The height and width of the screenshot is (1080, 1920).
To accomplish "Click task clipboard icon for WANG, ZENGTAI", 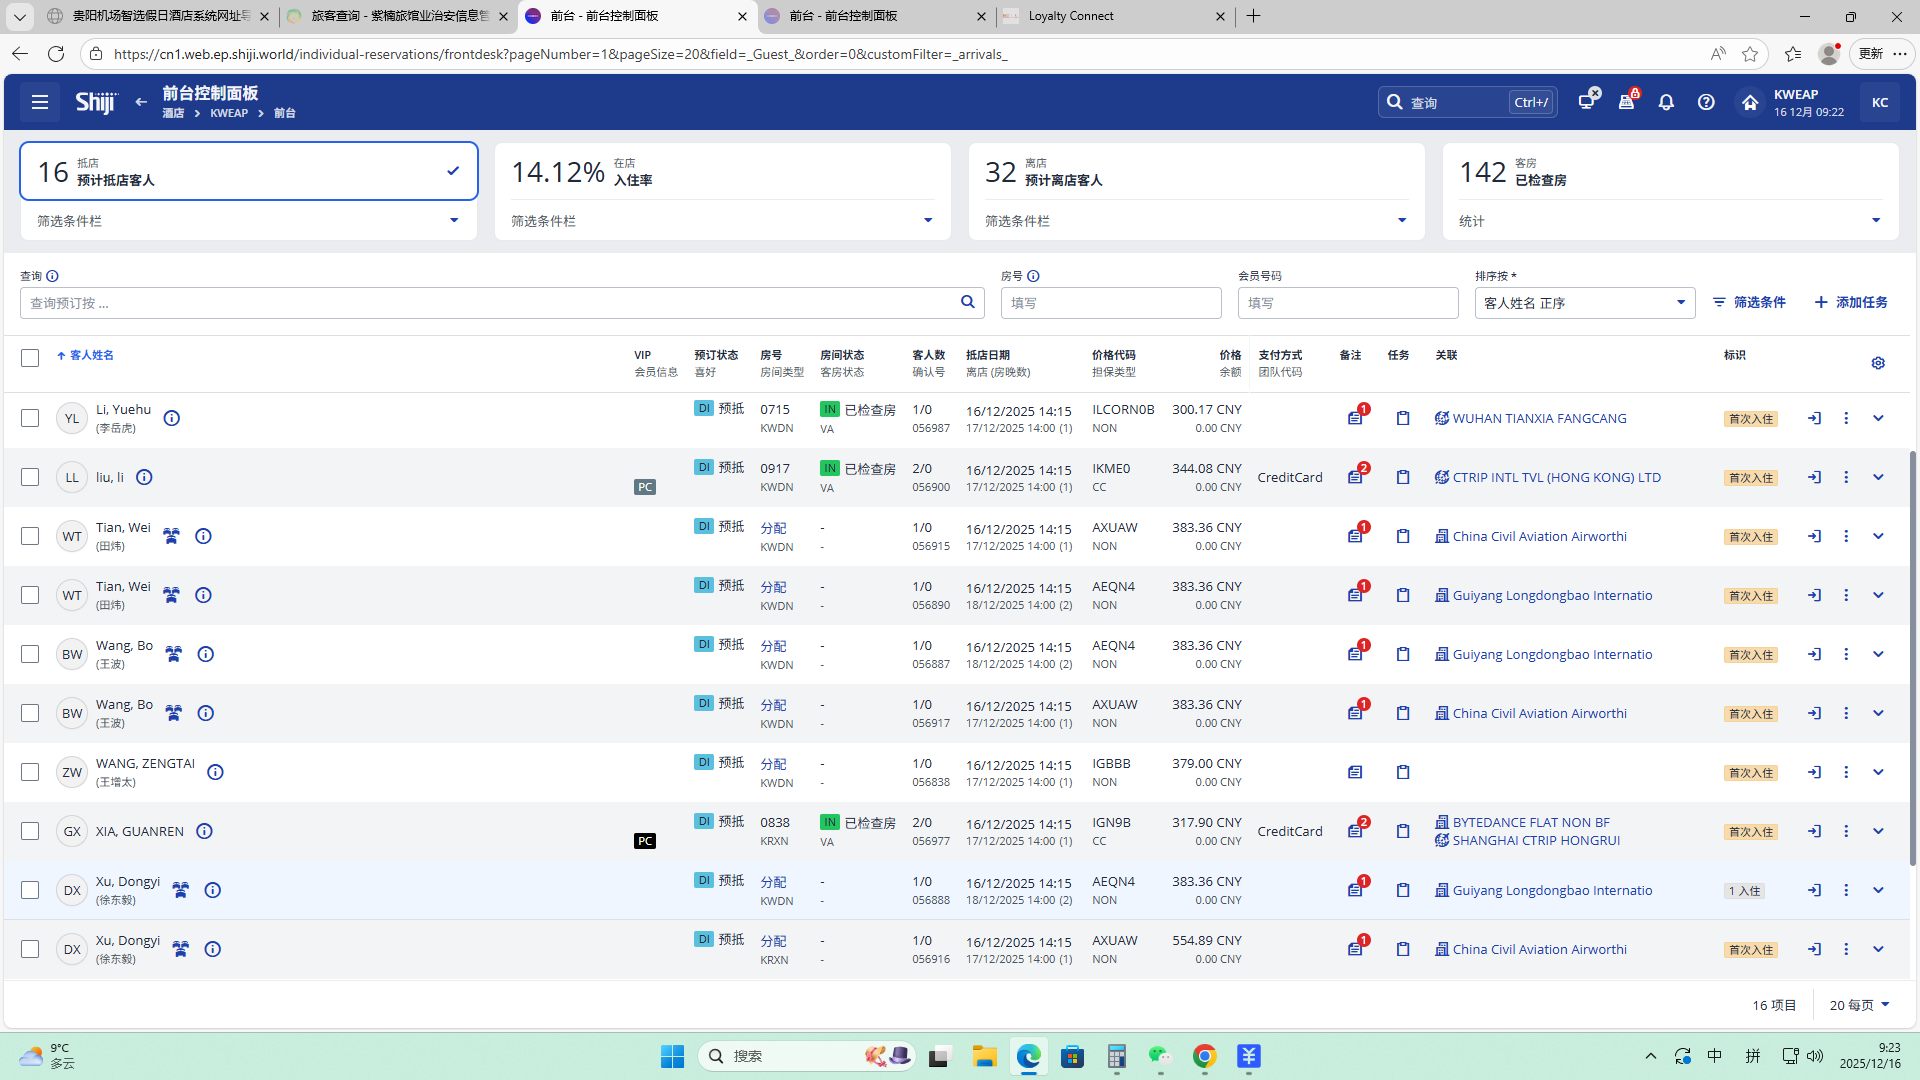I will click(x=1403, y=772).
